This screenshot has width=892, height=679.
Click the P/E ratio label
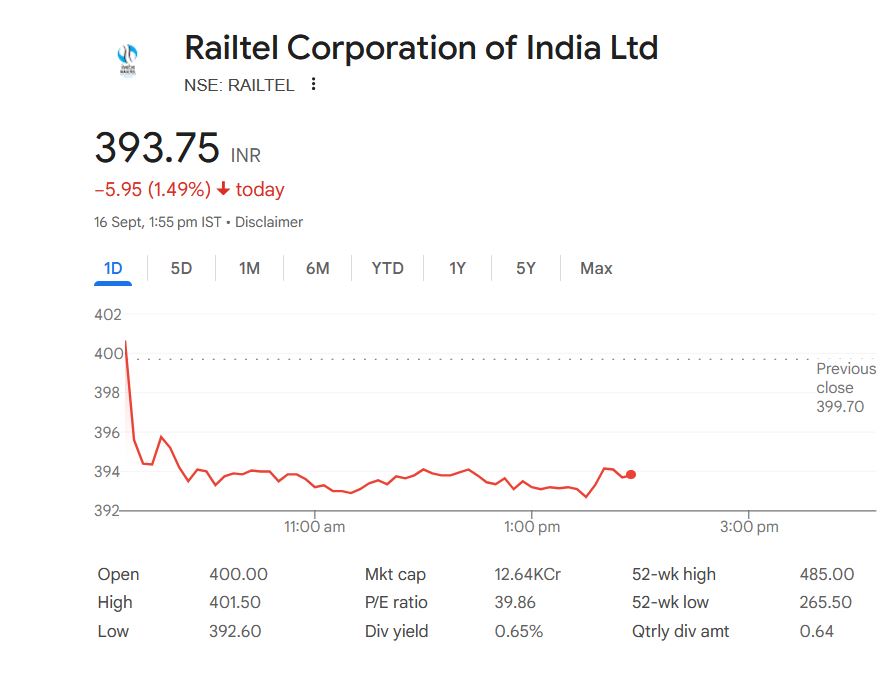coord(396,602)
